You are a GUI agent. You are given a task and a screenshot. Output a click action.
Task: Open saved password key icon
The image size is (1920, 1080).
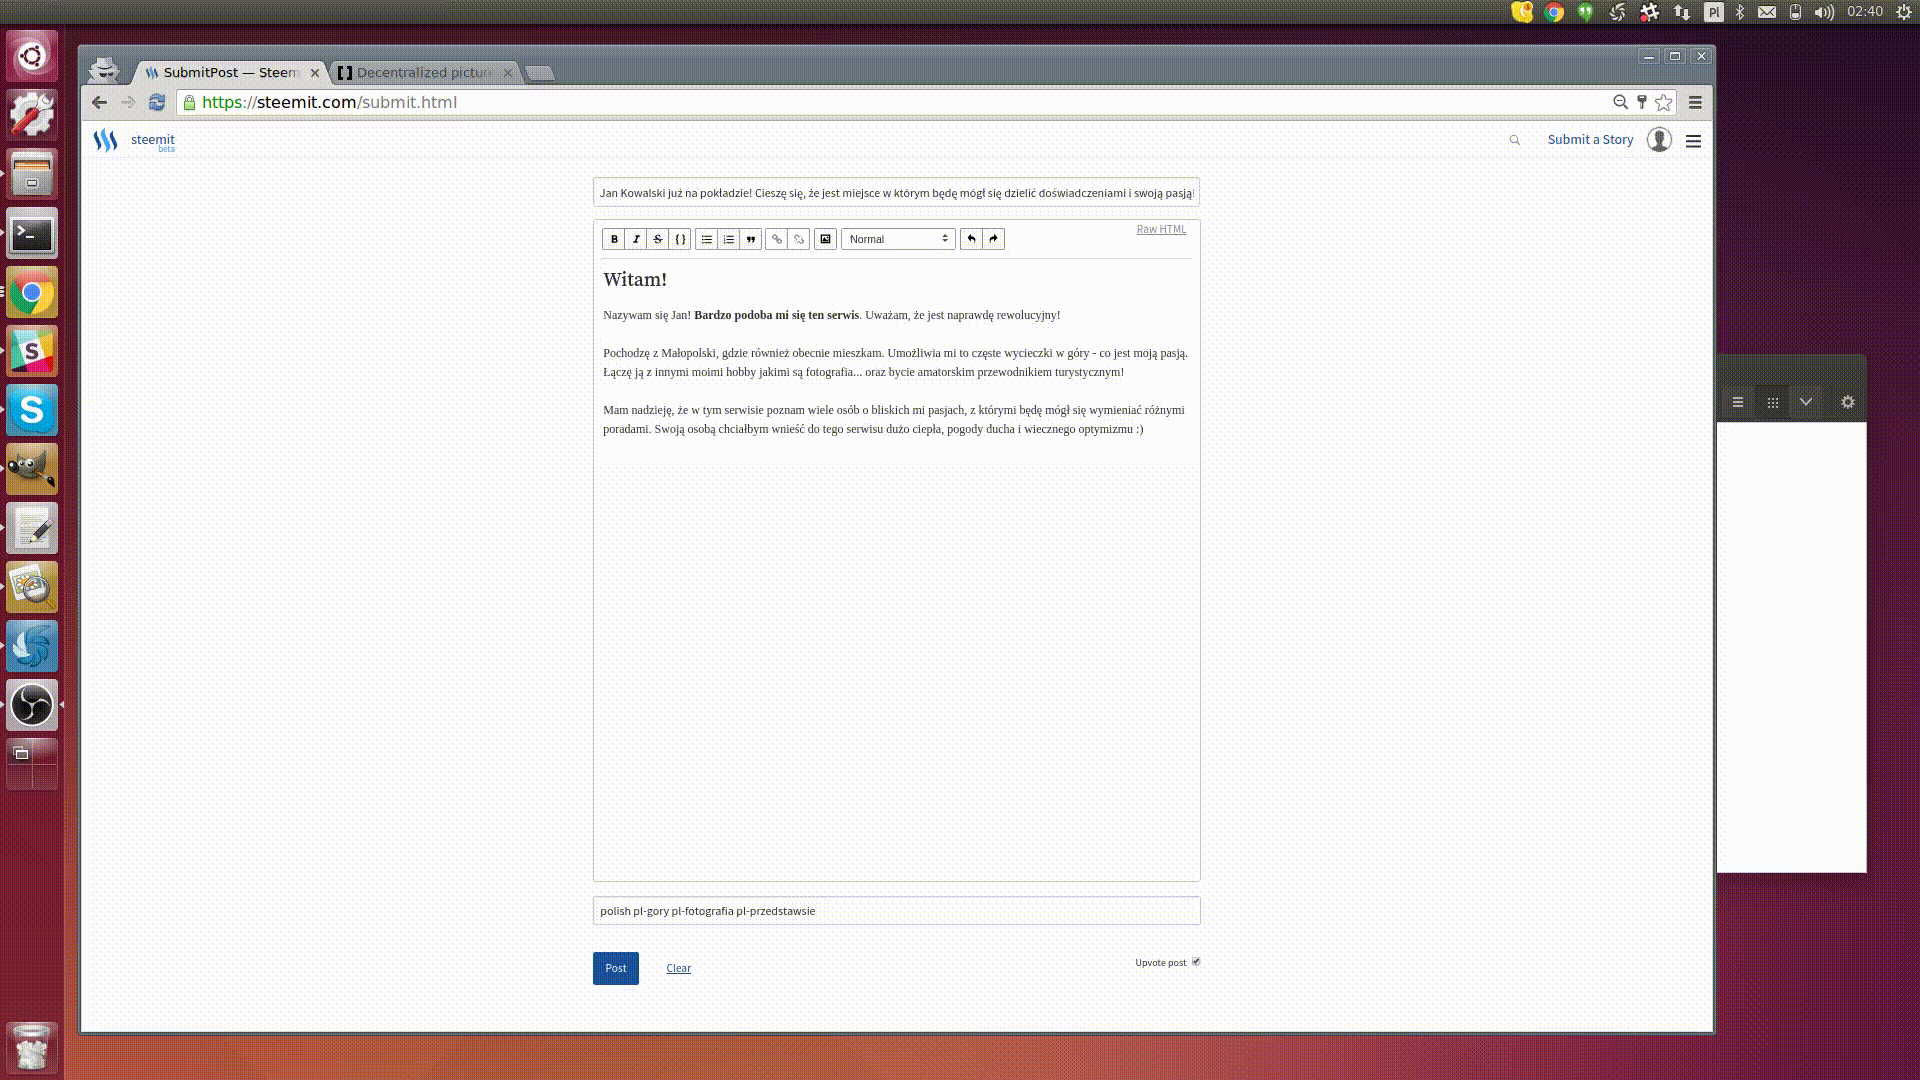tap(1642, 102)
